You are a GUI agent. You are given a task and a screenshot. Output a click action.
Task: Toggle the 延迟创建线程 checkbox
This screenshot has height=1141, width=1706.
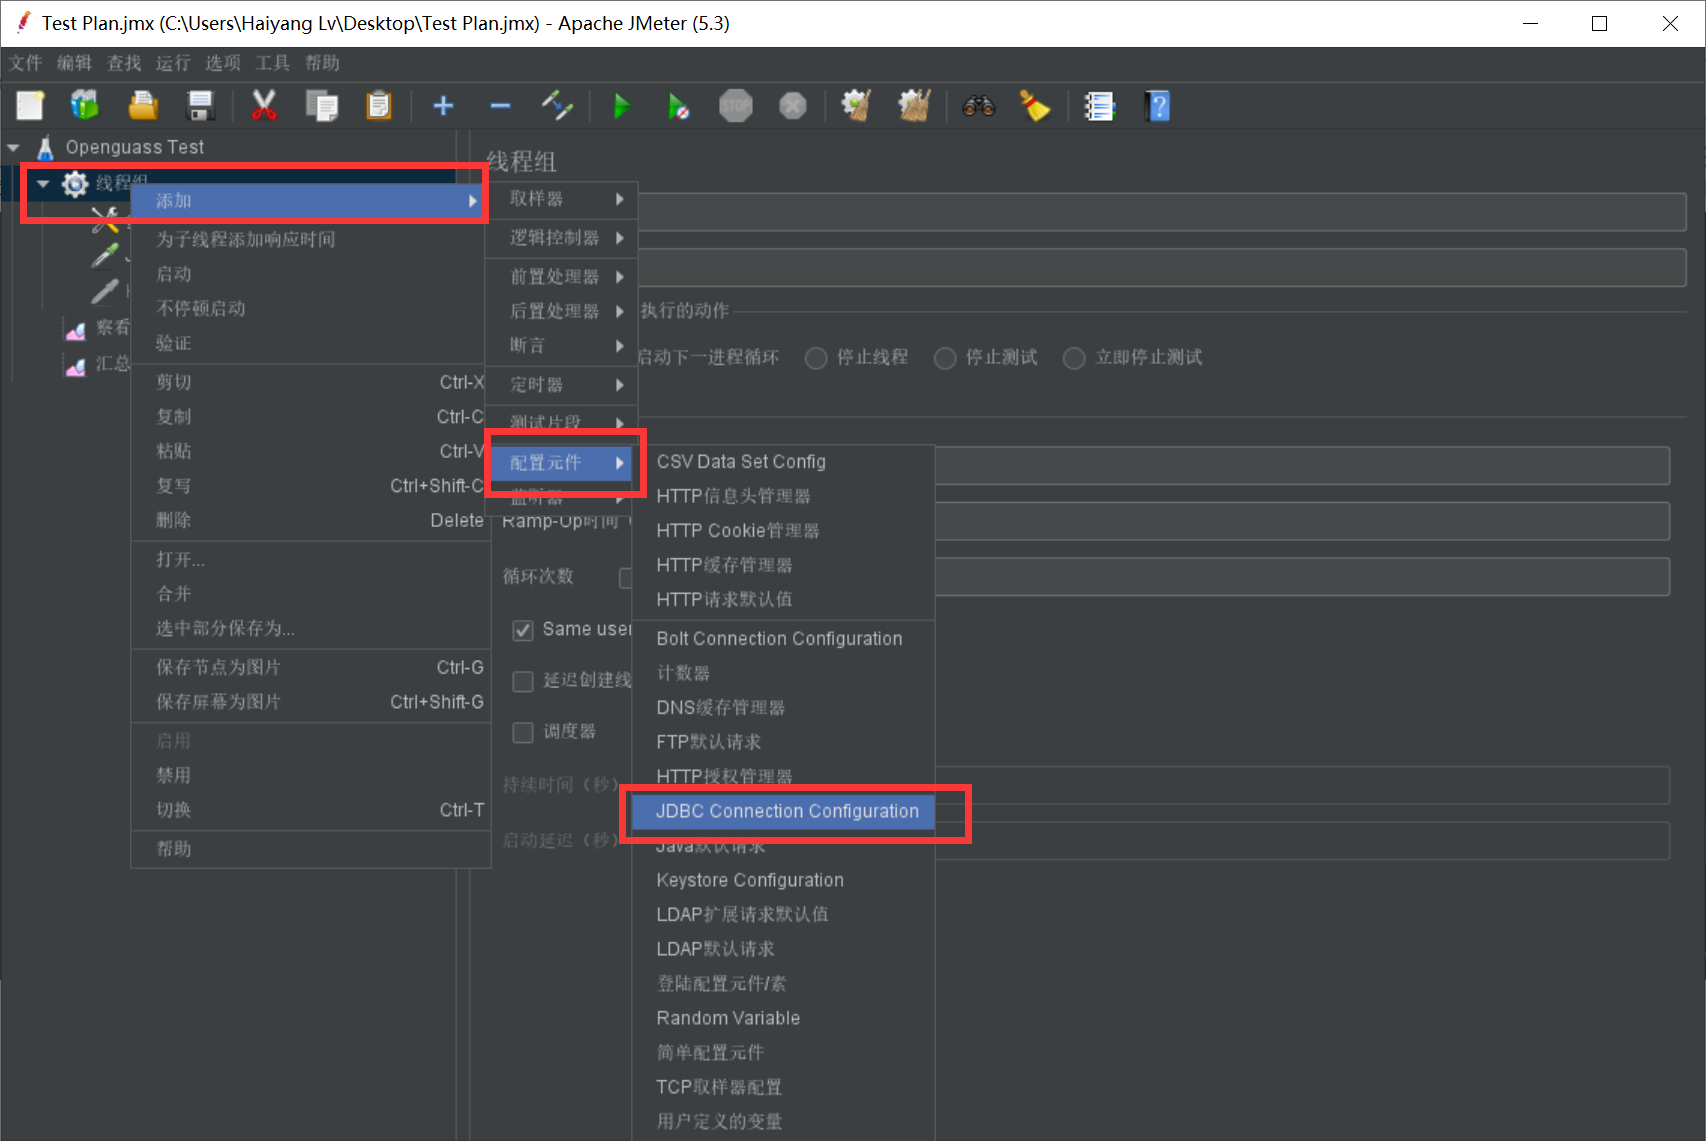coord(522,681)
